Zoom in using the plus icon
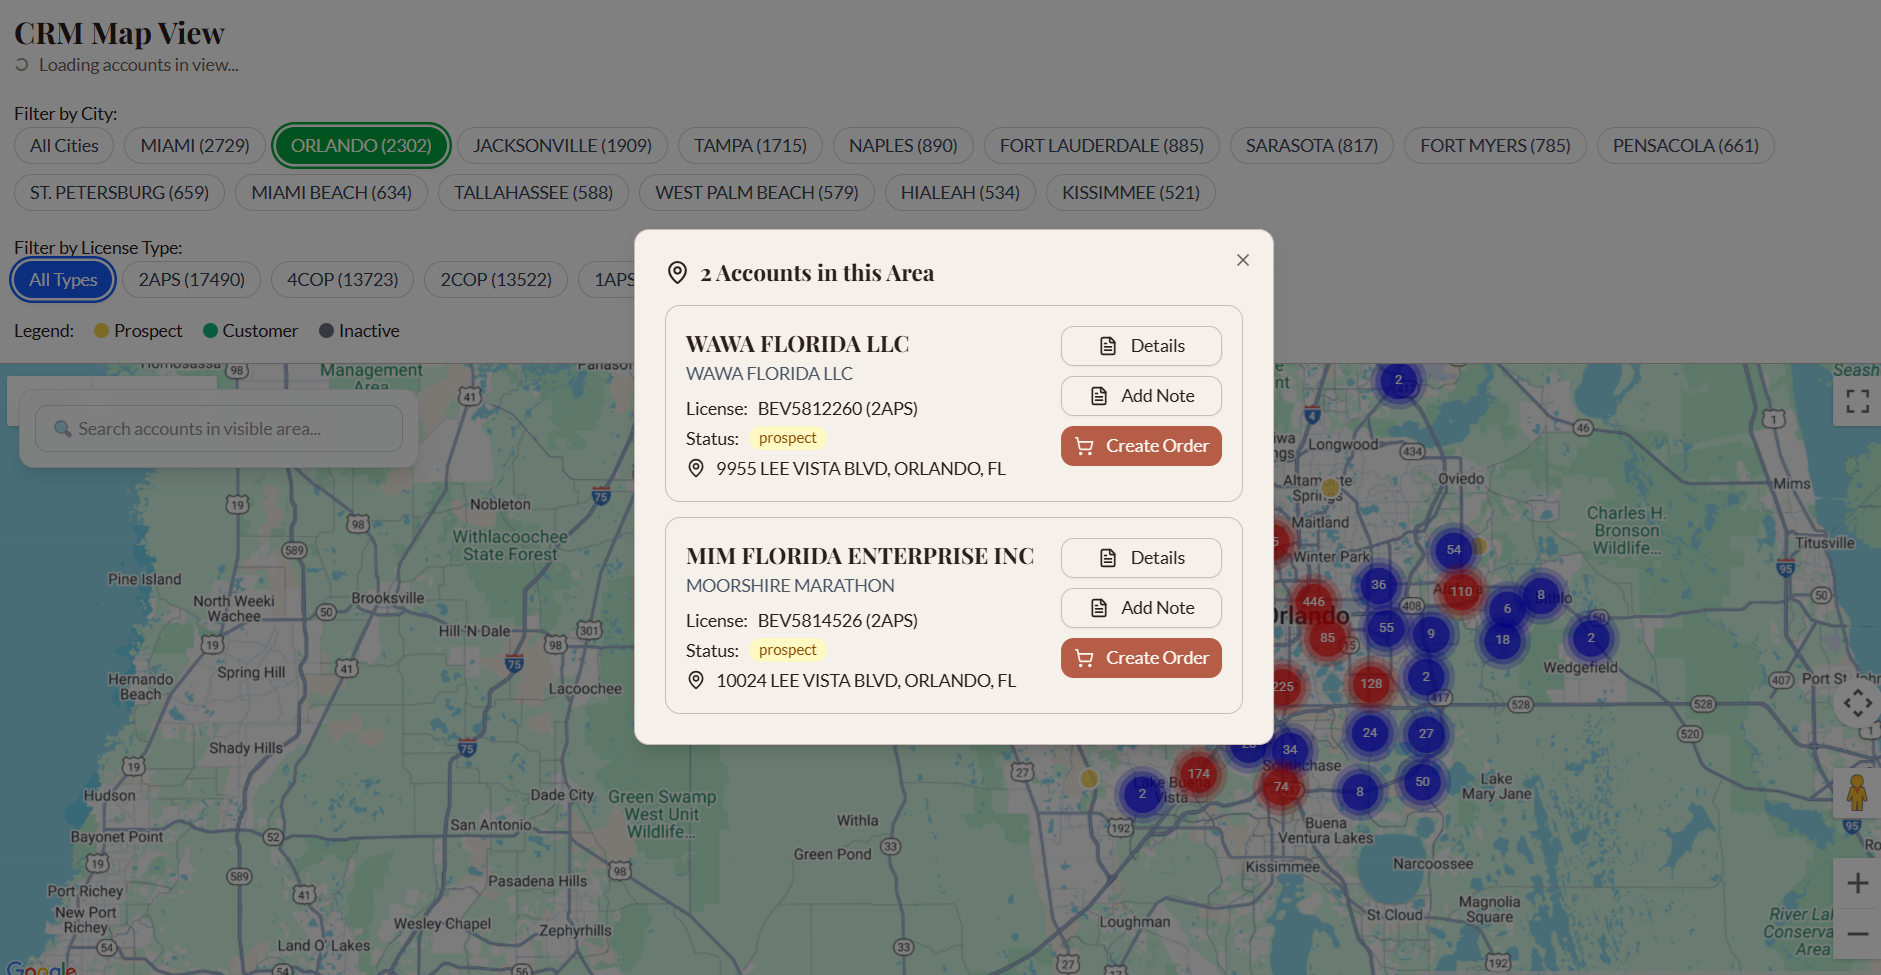The image size is (1881, 975). pos(1857,883)
